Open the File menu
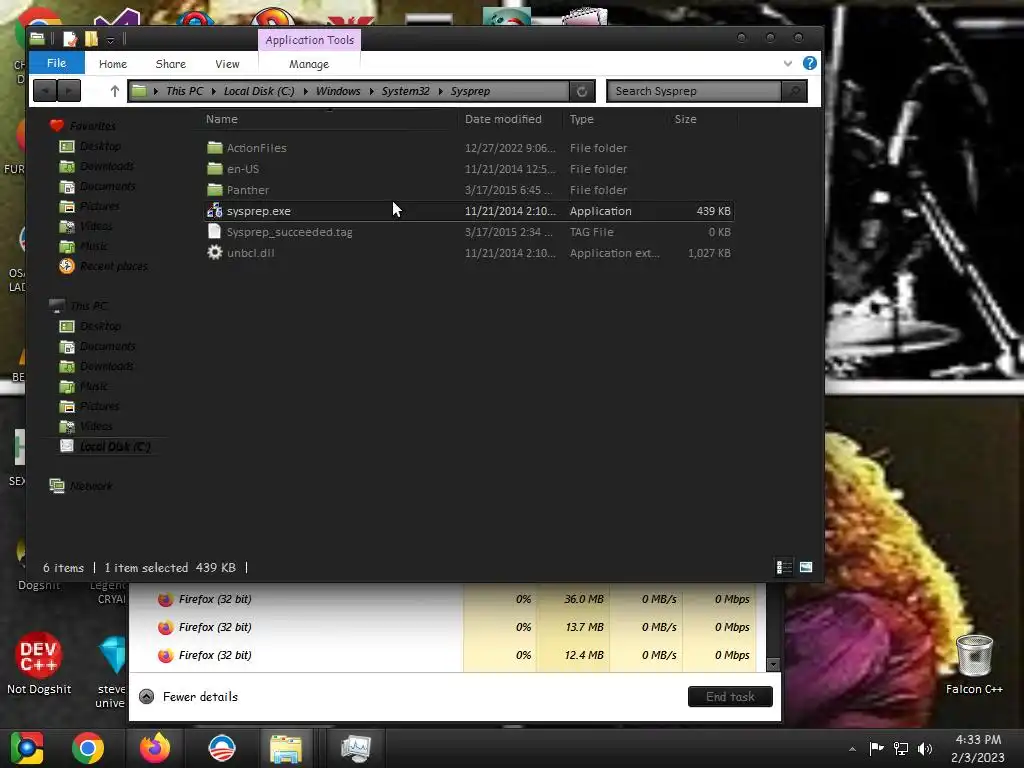Image resolution: width=1024 pixels, height=768 pixels. tap(56, 63)
